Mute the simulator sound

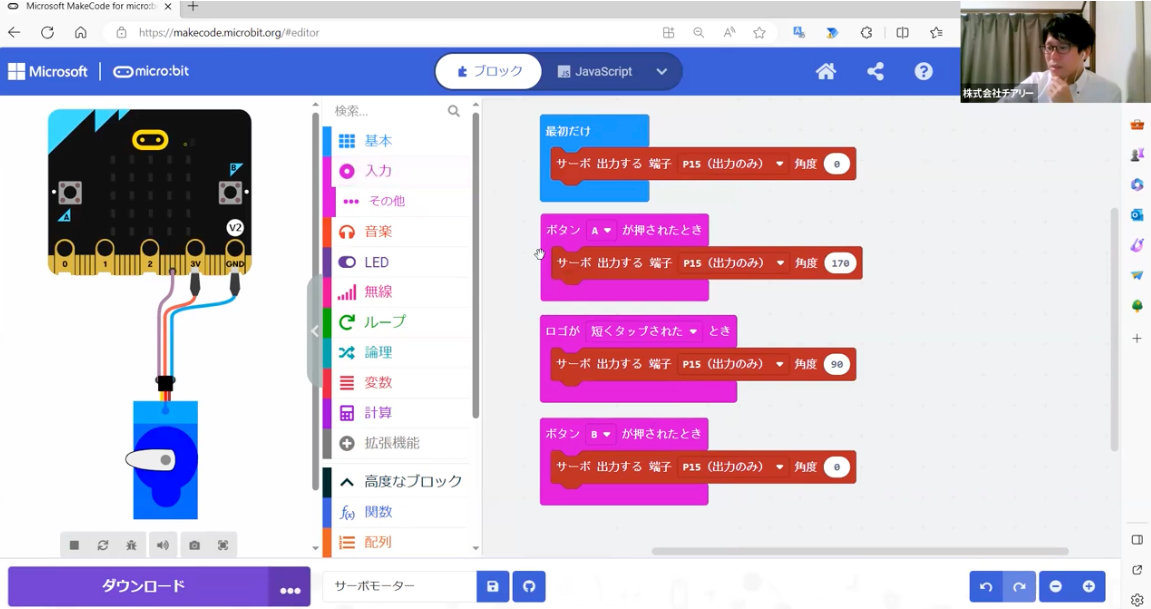[162, 545]
